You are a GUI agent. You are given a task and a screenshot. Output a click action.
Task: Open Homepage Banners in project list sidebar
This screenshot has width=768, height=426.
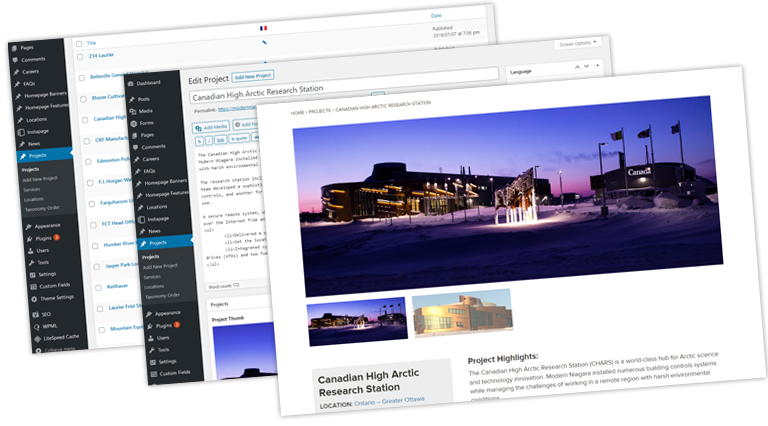(x=45, y=95)
